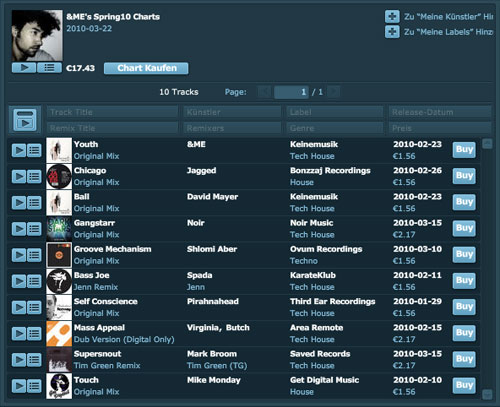This screenshot has width=500, height=407.
Task: Click the scrollbar up arrow
Action: point(487,144)
